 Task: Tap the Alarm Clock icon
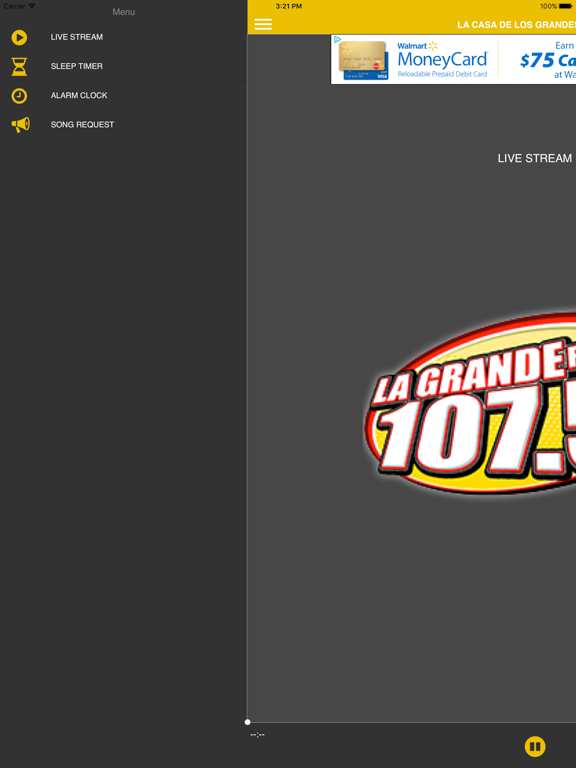[x=19, y=96]
